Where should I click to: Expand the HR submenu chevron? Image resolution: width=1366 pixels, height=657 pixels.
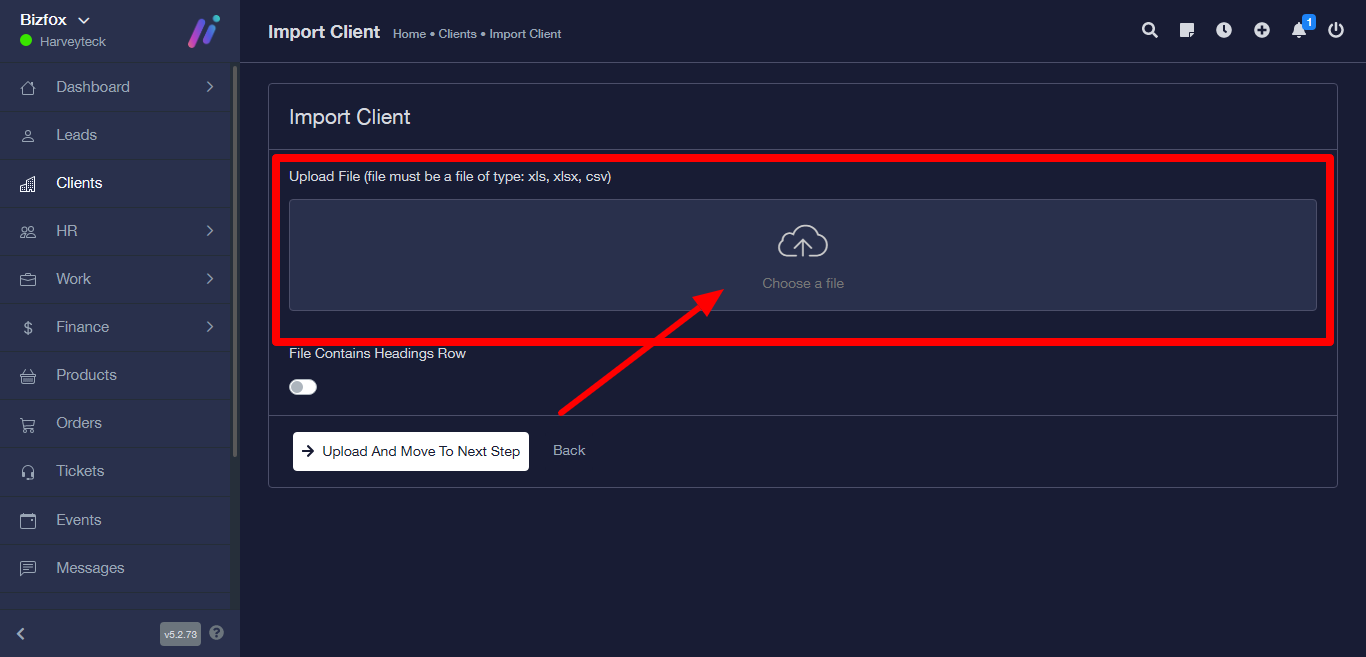point(210,231)
